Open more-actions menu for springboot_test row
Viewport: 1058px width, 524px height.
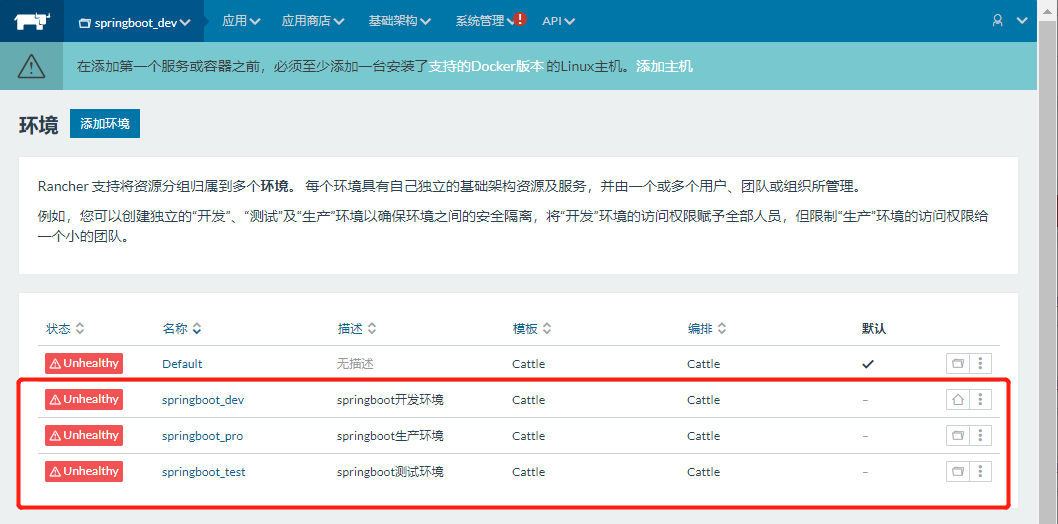[x=980, y=471]
